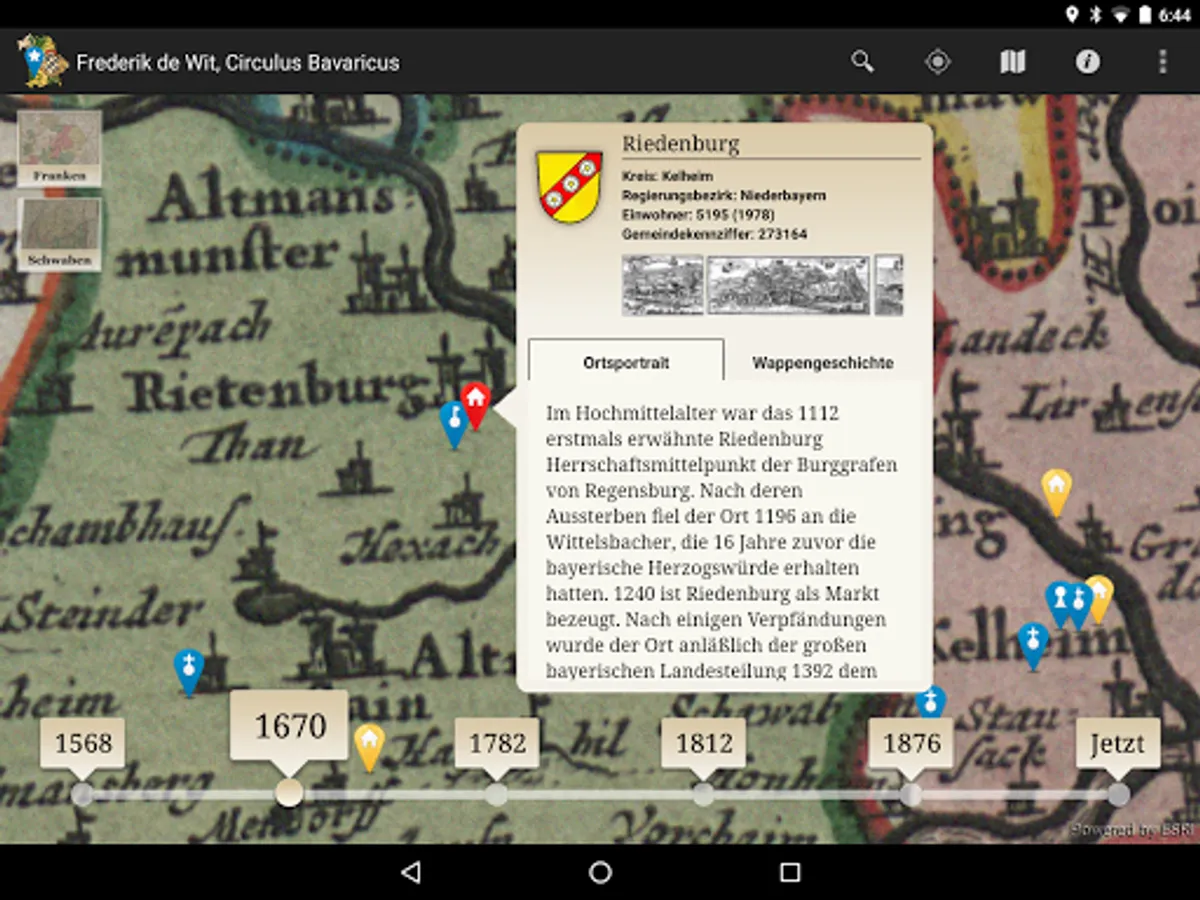Switch to the Ortsportrait tab
This screenshot has width=1200, height=900.
tap(626, 362)
